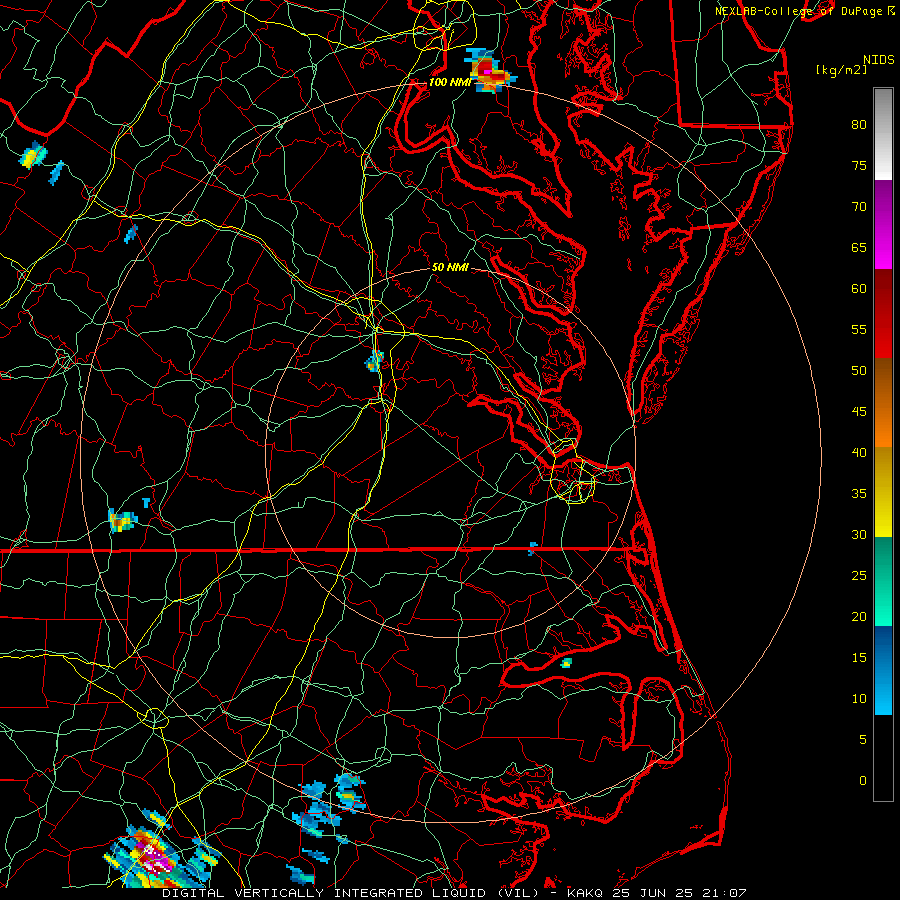Select the 60 value on the VIL scale

pos(859,289)
